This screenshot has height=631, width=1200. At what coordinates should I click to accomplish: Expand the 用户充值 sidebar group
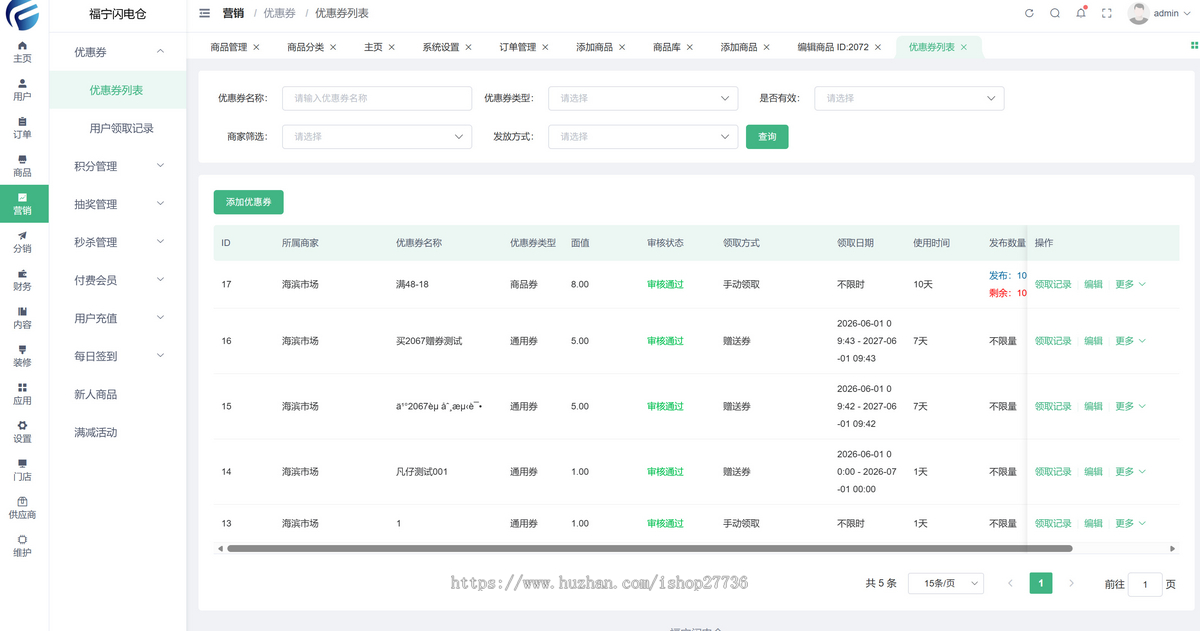click(x=117, y=318)
